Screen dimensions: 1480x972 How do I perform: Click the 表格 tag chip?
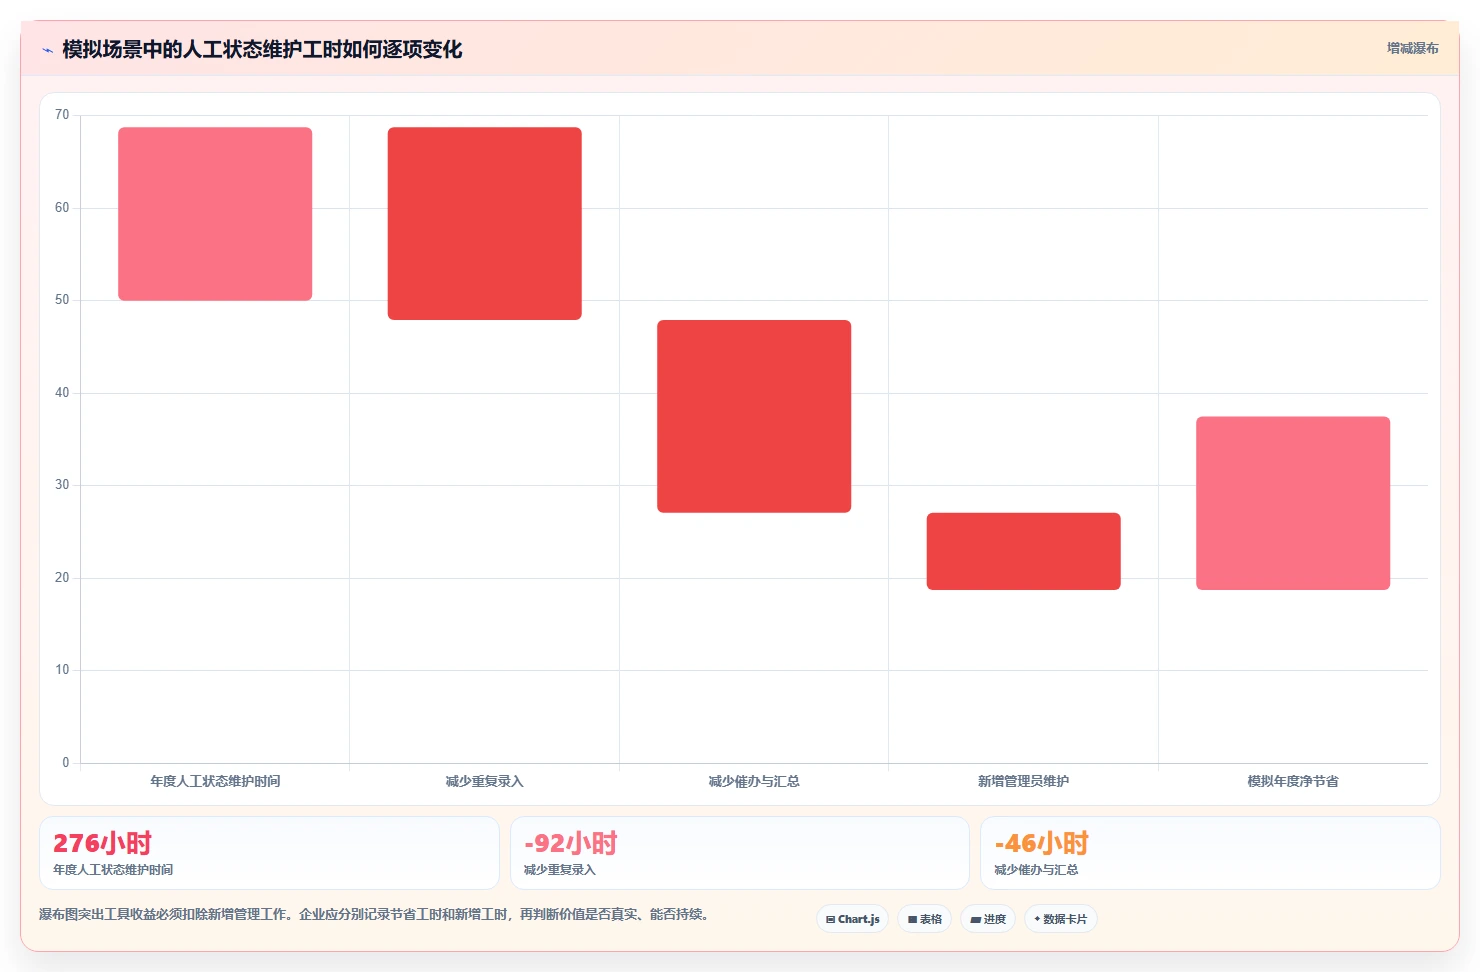(925, 919)
